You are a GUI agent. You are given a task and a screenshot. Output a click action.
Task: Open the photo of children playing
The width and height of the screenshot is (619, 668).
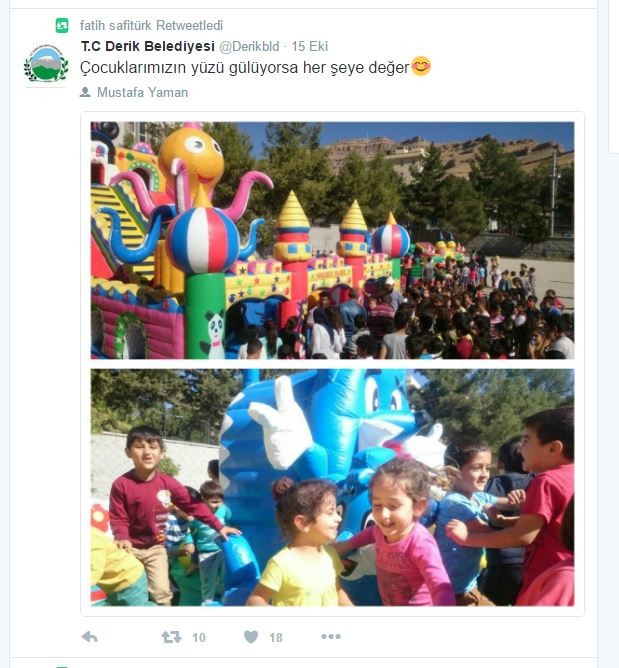332,487
